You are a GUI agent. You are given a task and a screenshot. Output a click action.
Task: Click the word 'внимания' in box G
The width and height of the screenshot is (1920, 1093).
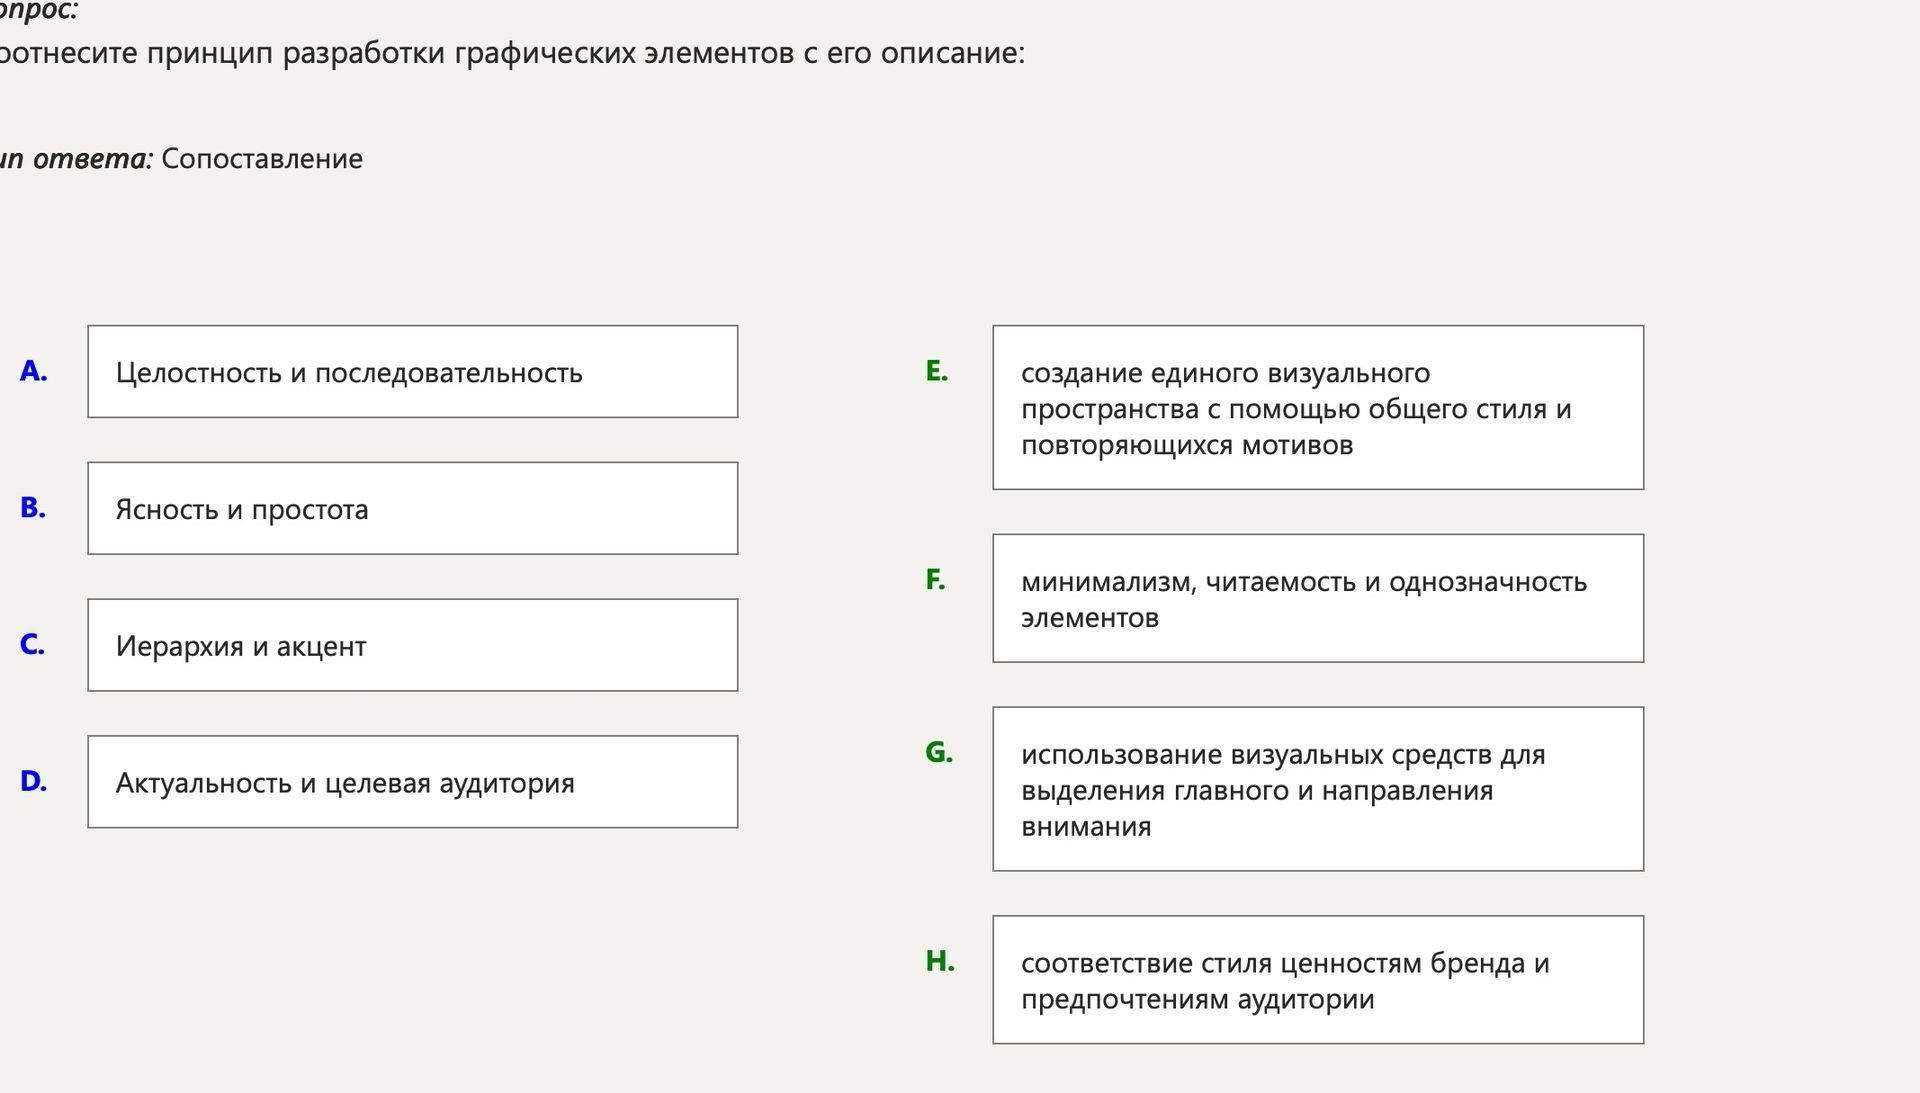point(1086,827)
